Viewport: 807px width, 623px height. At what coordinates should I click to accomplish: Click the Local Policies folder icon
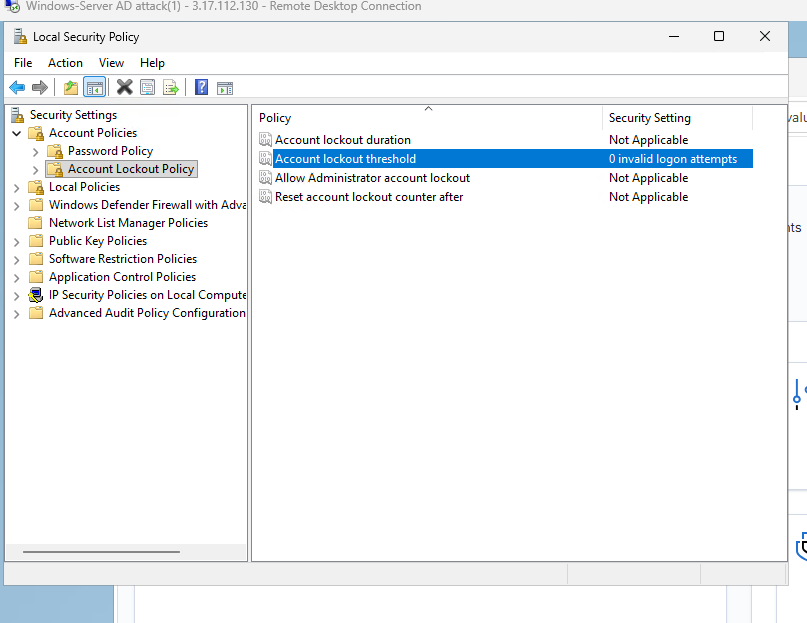point(36,187)
